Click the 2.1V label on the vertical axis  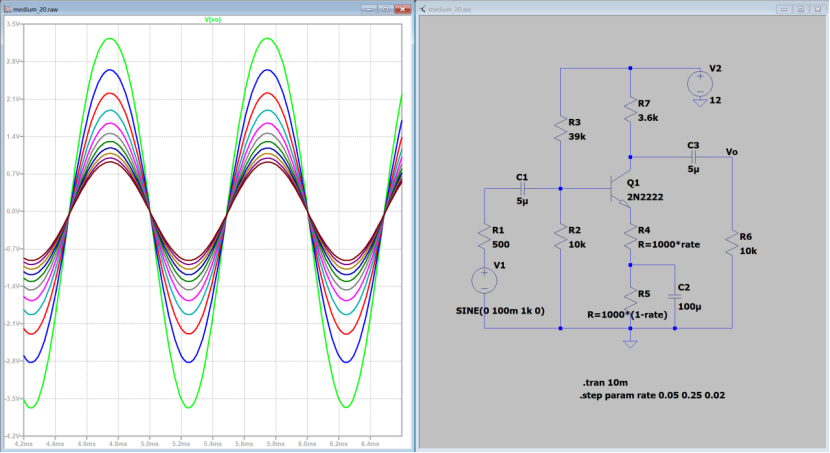pos(14,99)
